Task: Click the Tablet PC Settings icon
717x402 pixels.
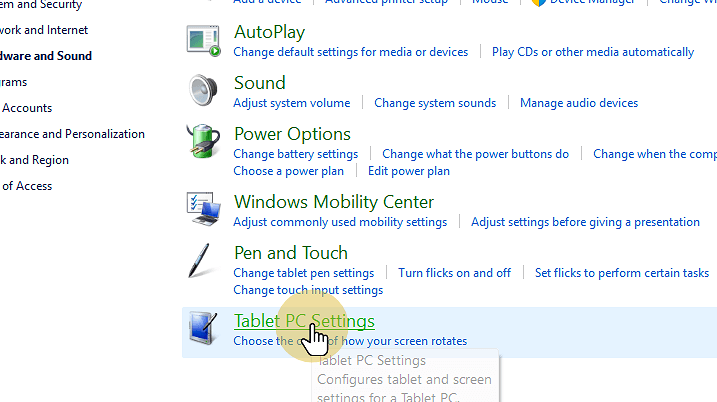Action: click(203, 328)
